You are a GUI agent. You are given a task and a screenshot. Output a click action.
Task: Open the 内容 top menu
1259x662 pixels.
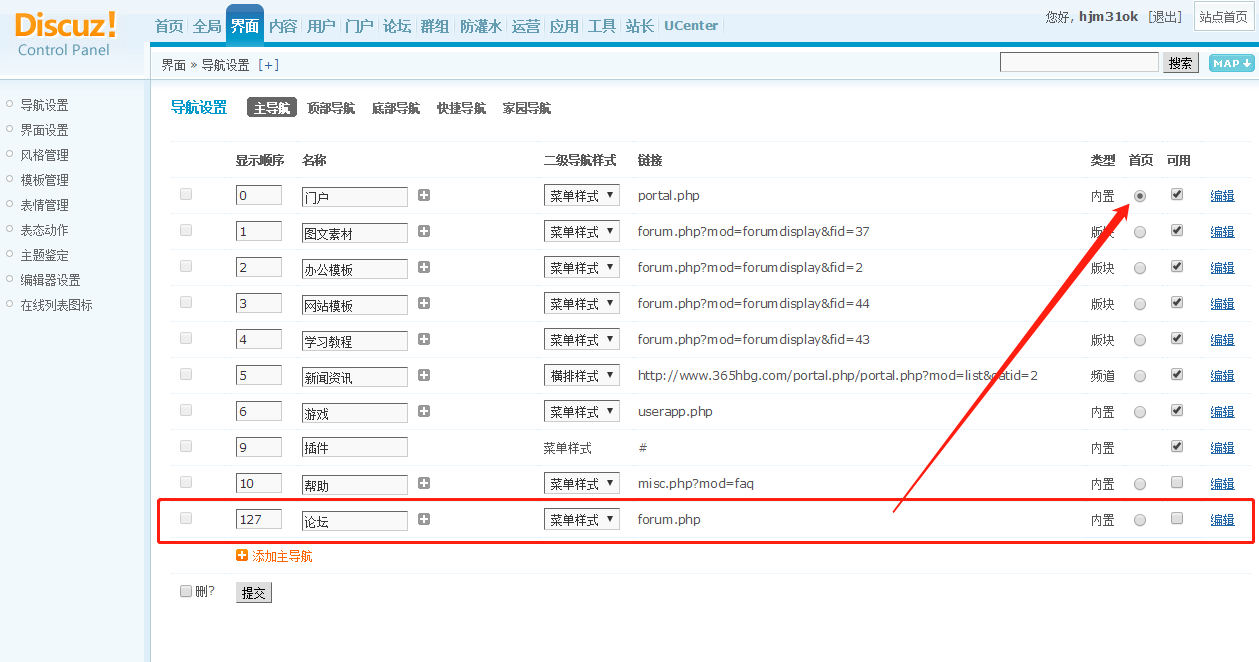point(283,26)
